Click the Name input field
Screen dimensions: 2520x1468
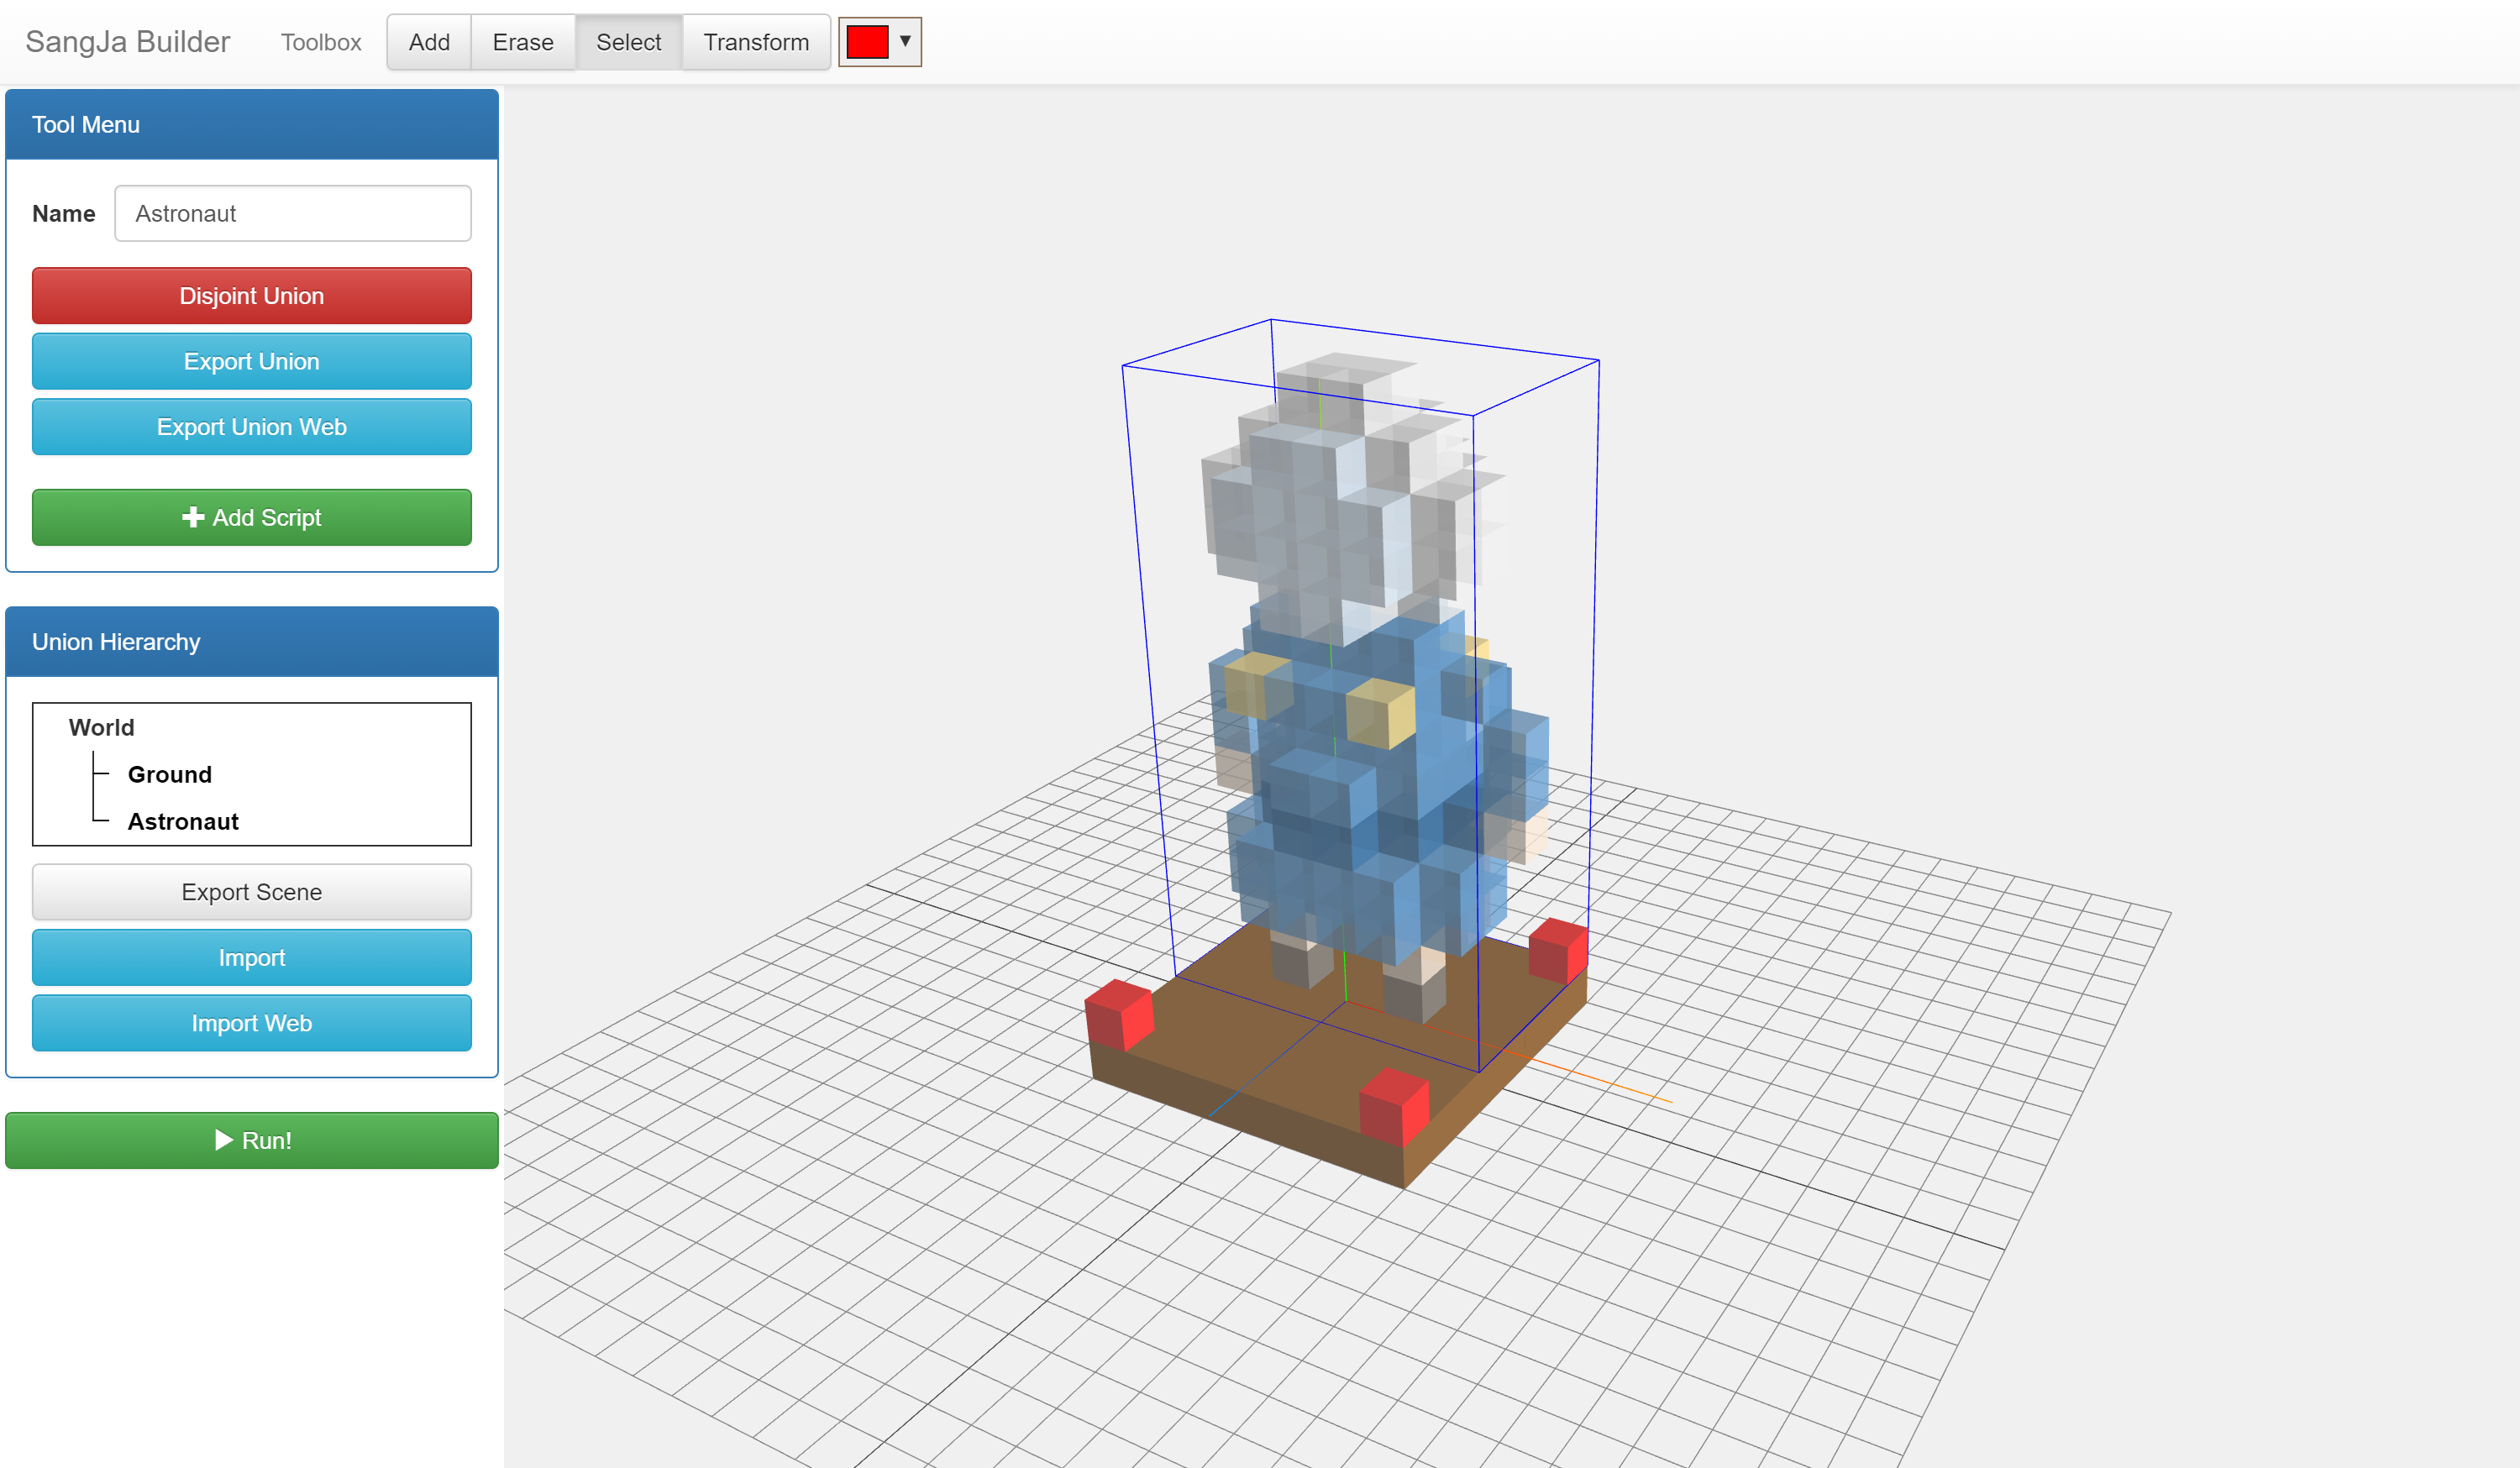[x=292, y=213]
